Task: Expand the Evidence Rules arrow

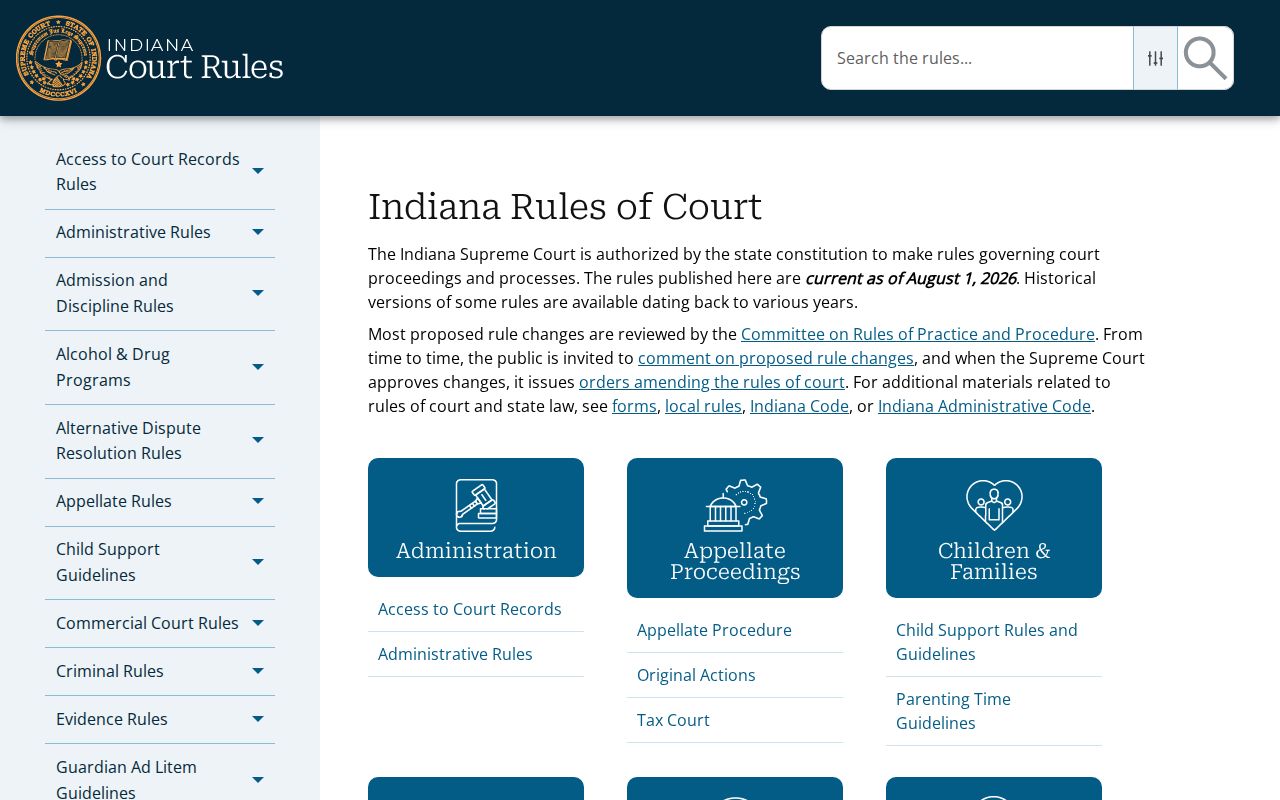Action: coord(258,719)
